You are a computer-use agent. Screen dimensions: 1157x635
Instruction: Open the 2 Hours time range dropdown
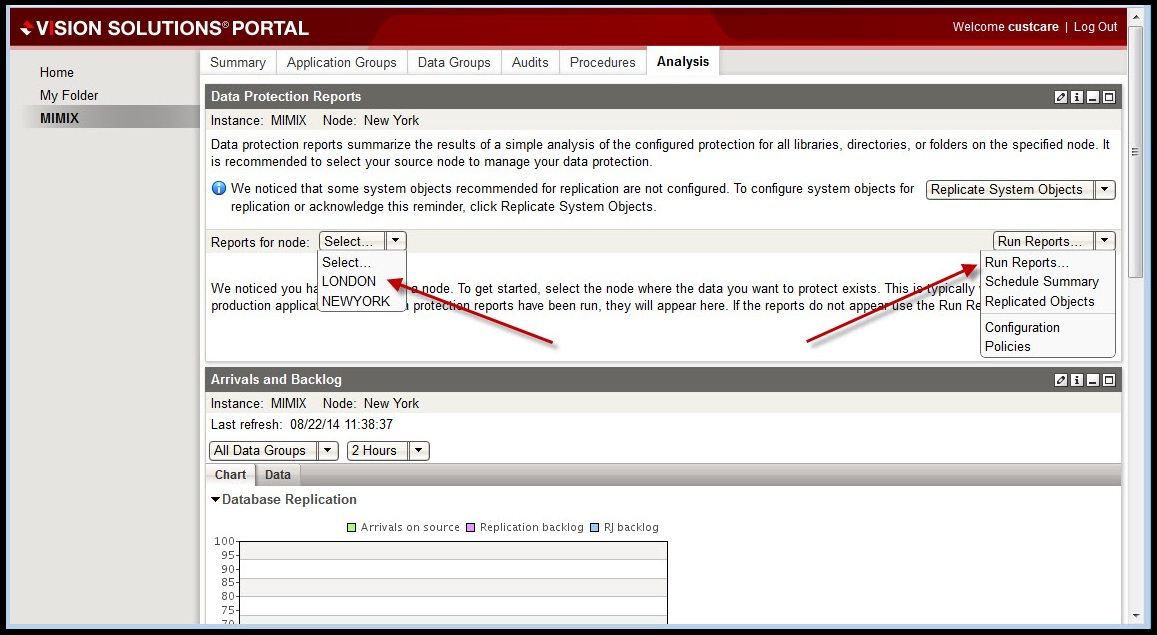(419, 451)
